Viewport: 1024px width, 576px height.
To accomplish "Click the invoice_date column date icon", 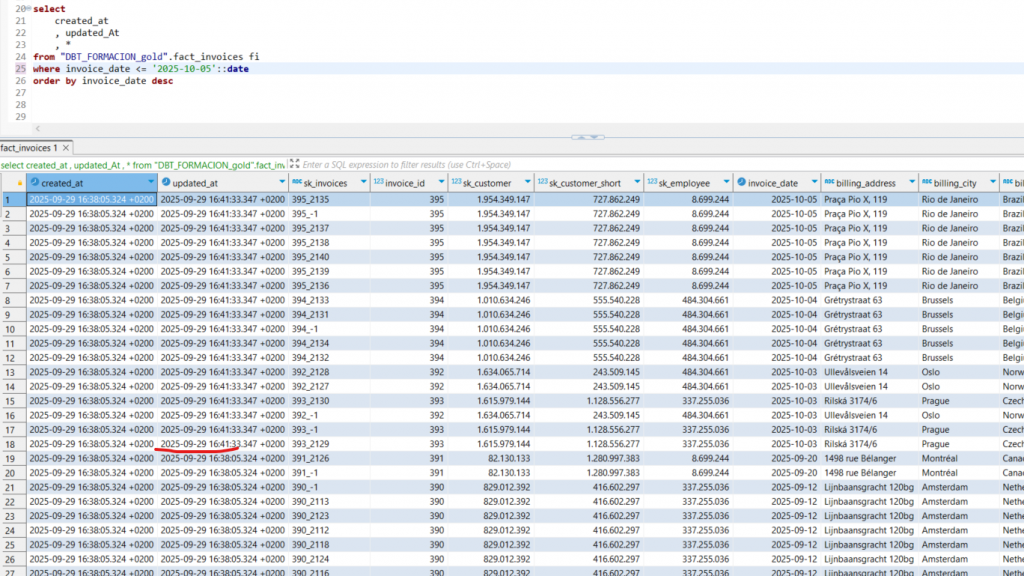I will click(x=741, y=183).
